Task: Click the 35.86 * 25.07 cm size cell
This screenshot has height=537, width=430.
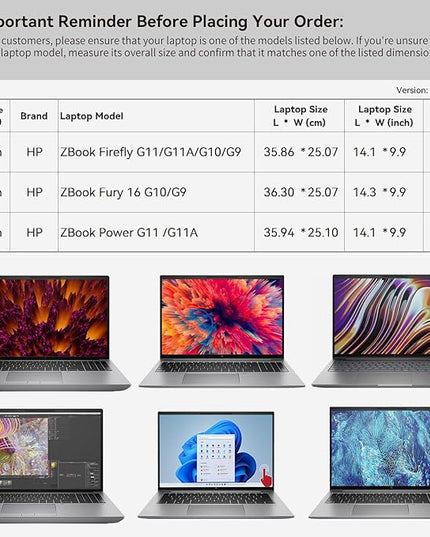Action: (x=300, y=152)
